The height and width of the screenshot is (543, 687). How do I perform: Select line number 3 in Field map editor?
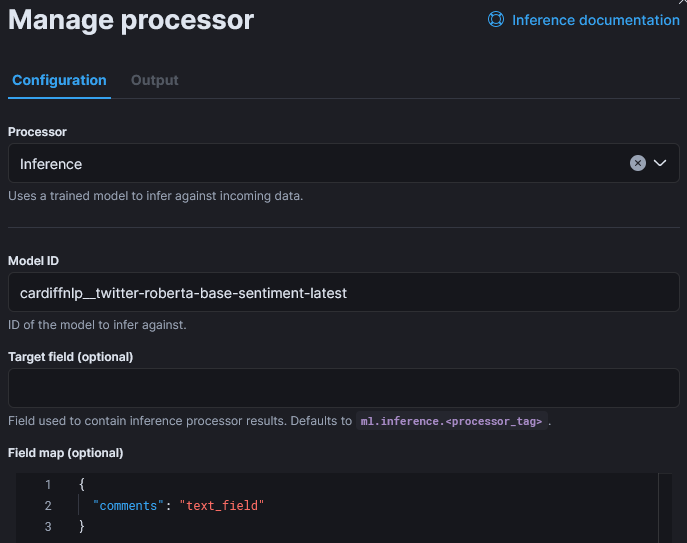(47, 526)
